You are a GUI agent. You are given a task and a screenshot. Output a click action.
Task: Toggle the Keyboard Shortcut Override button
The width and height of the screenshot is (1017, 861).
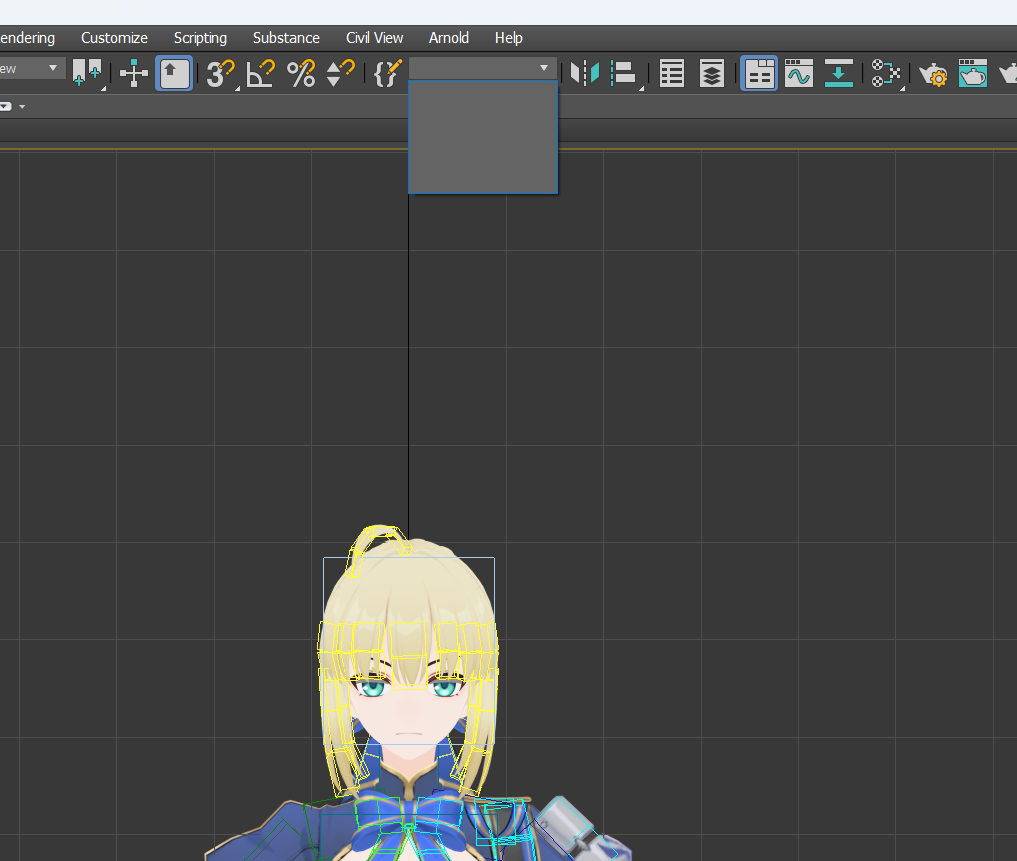(x=174, y=73)
